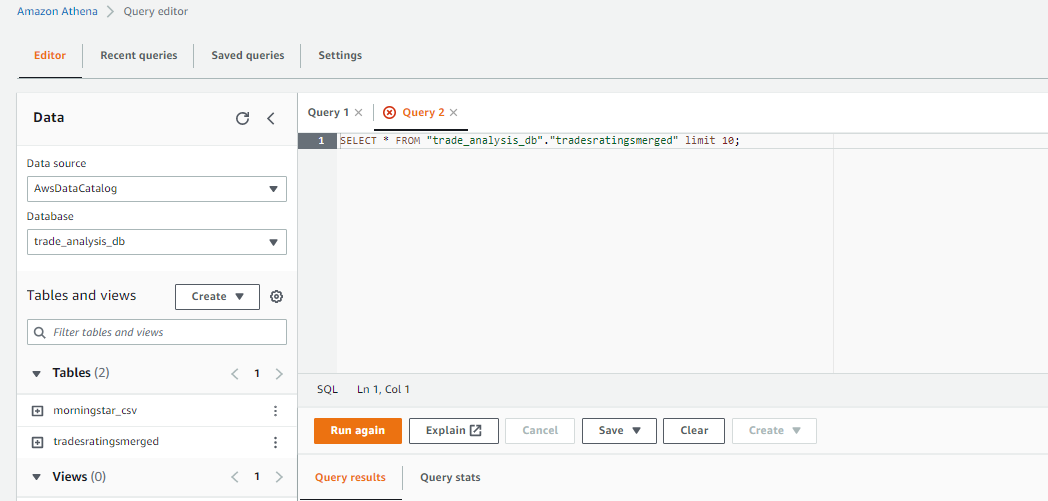Select the Query 2 tab
This screenshot has height=501, width=1048.
tap(423, 112)
